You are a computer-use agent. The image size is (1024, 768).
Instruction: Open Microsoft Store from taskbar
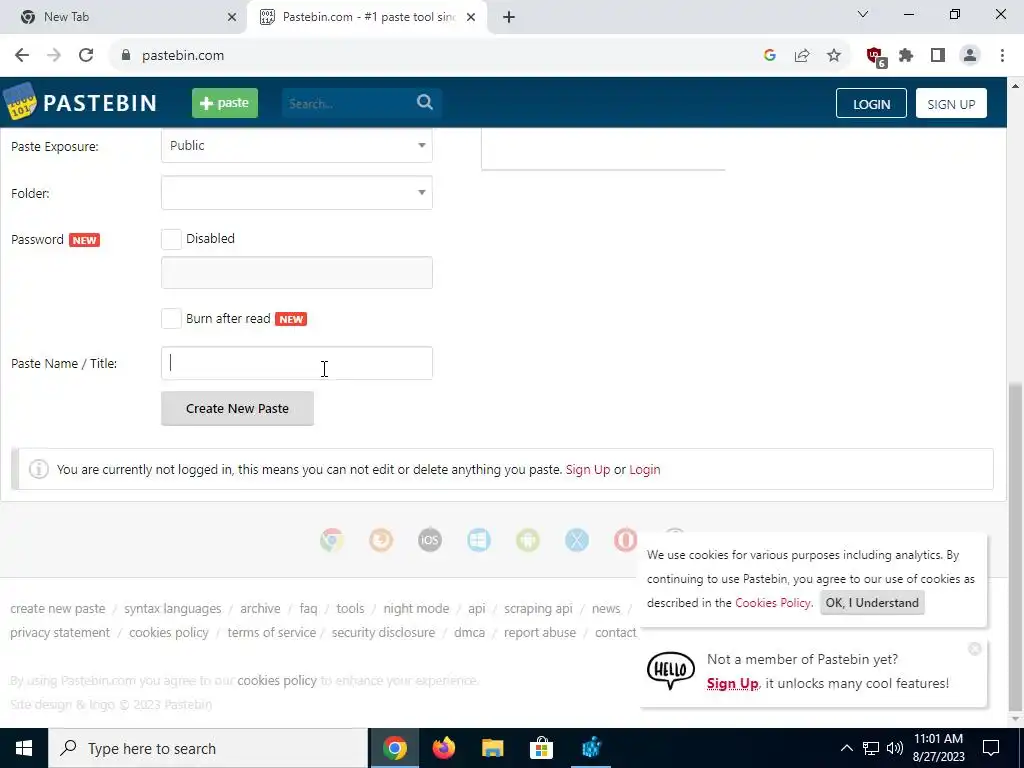541,748
